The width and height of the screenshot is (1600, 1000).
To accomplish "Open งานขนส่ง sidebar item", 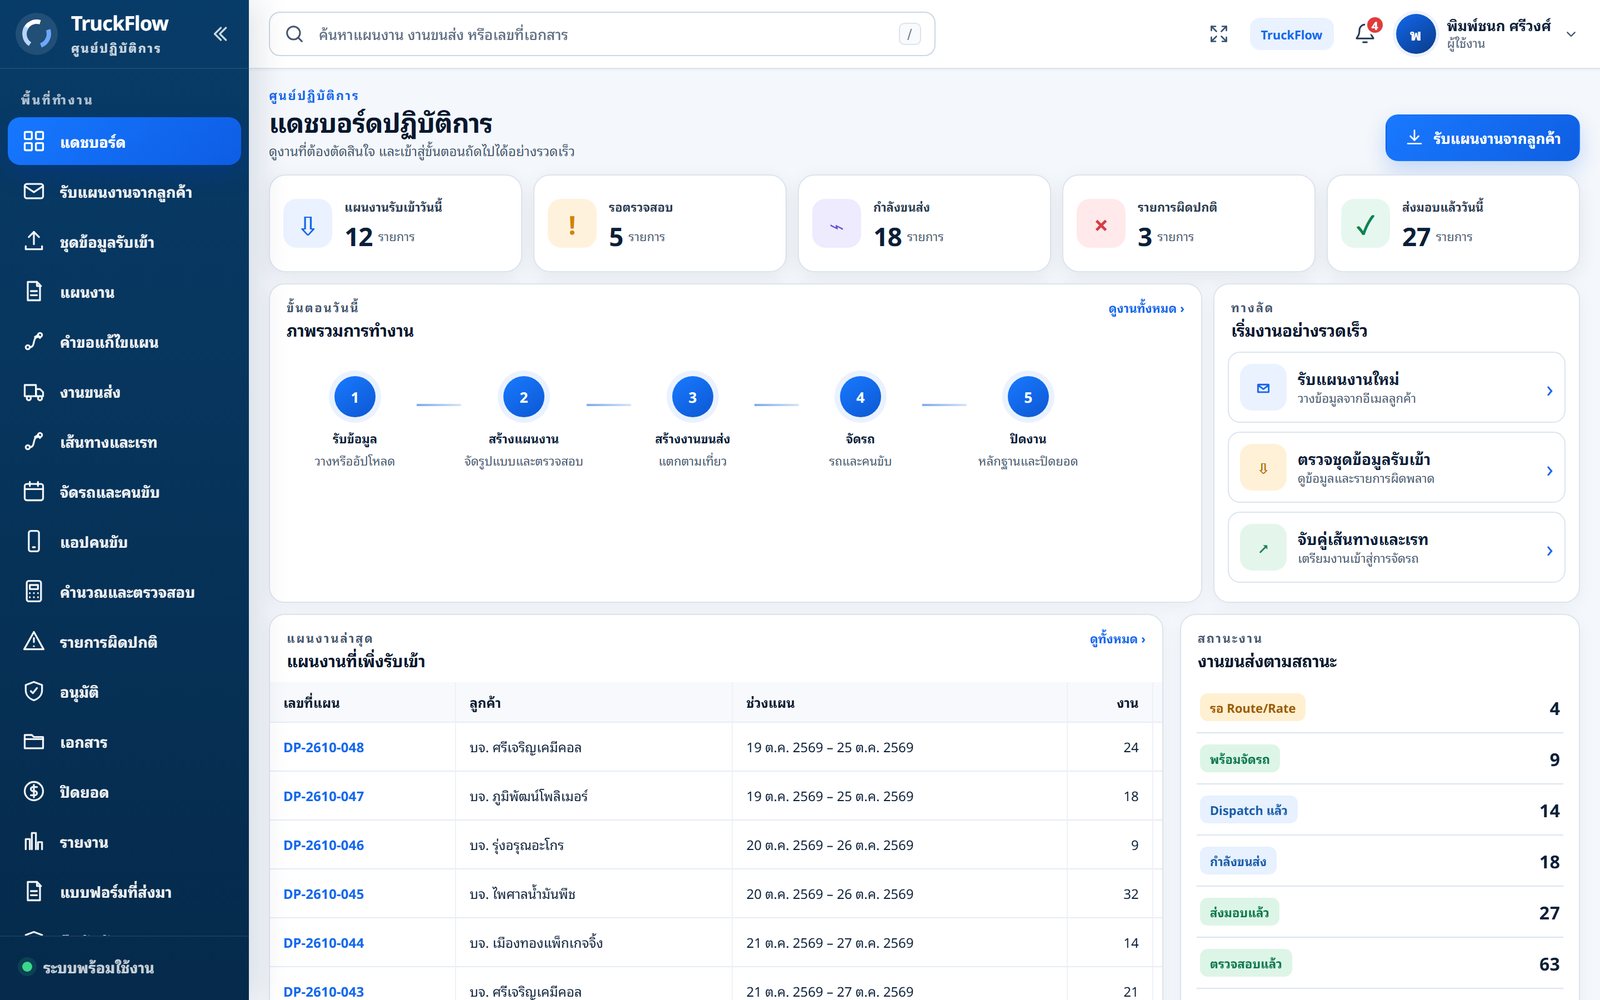I will click(x=124, y=392).
